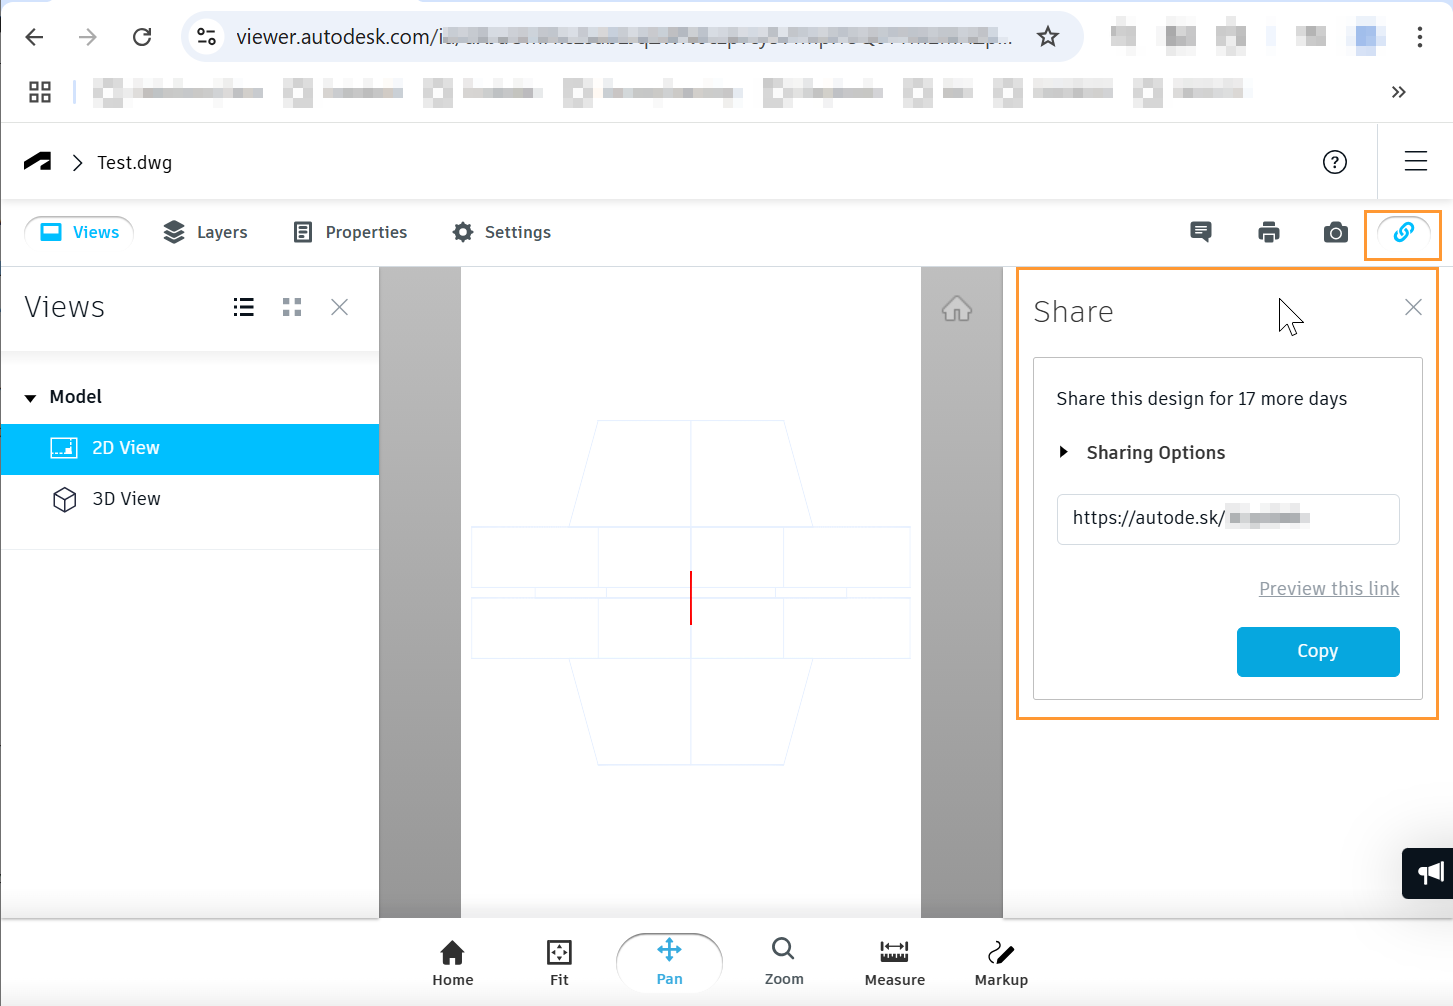Take a screenshot with the camera icon
The image size is (1453, 1006).
tap(1335, 231)
